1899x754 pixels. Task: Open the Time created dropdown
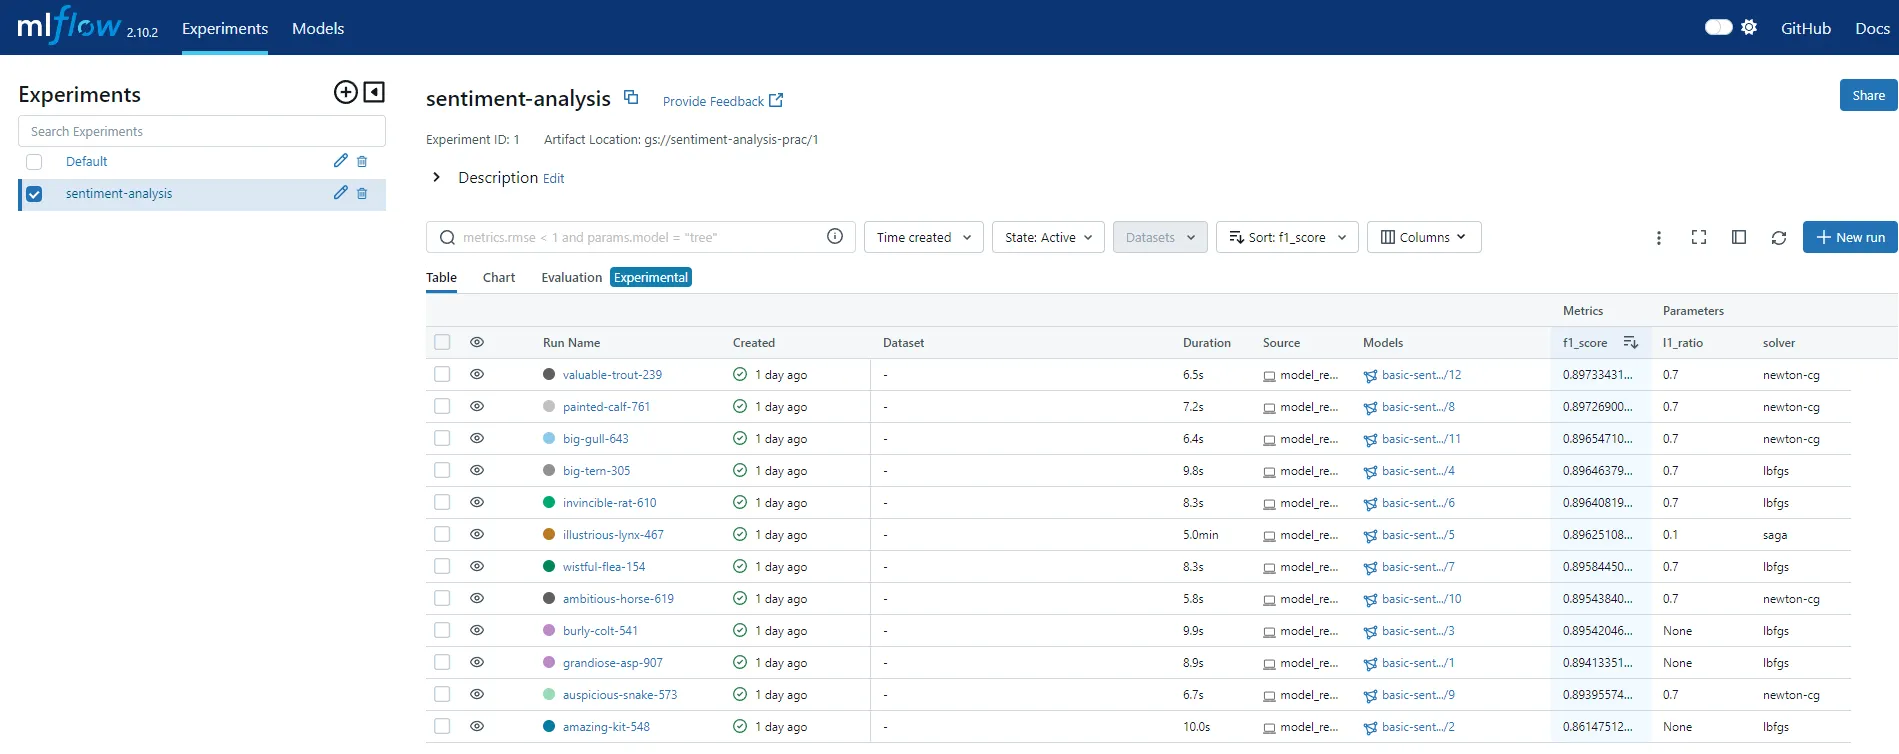(923, 238)
